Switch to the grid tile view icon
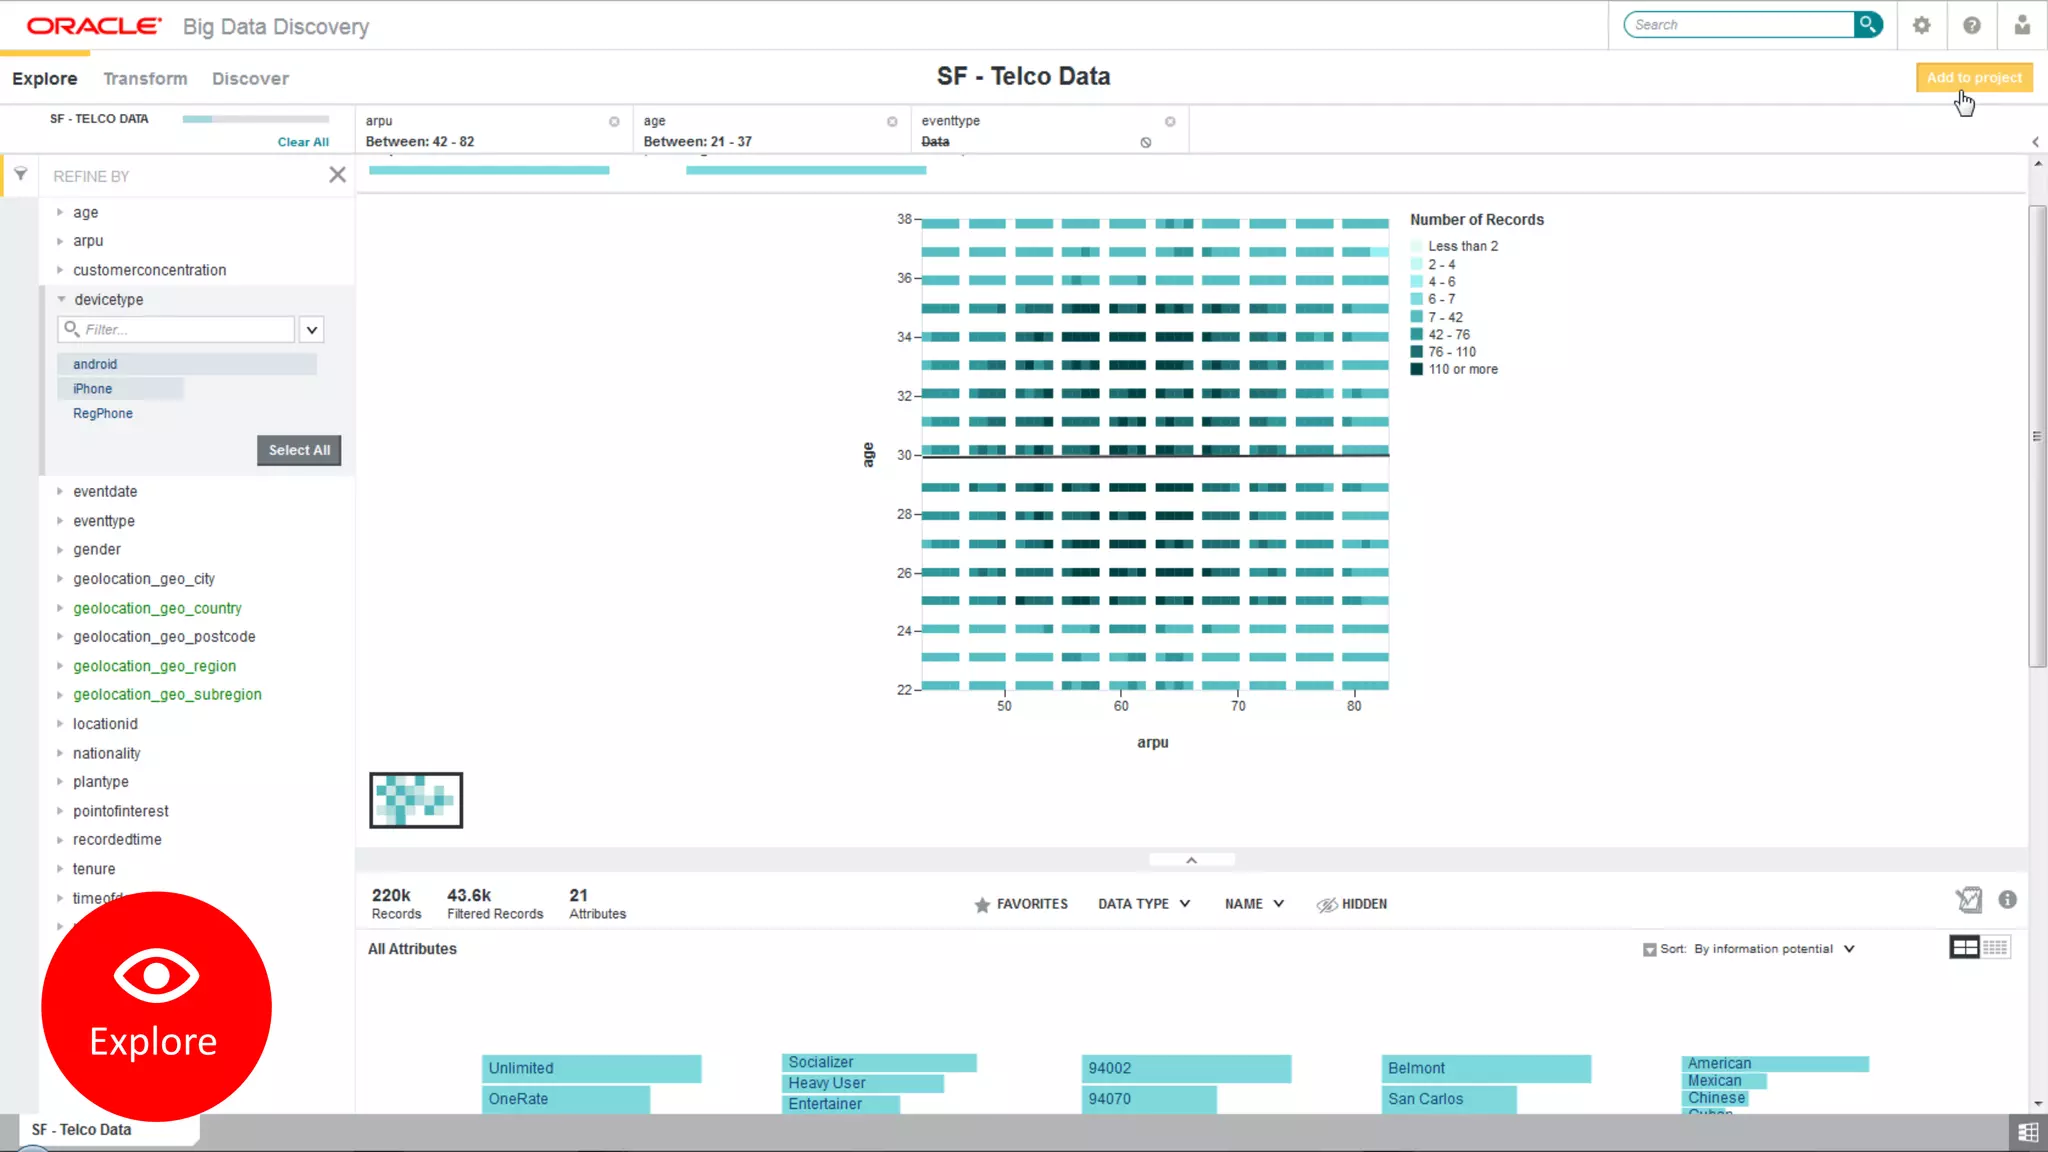The width and height of the screenshot is (2048, 1152). (x=1995, y=947)
